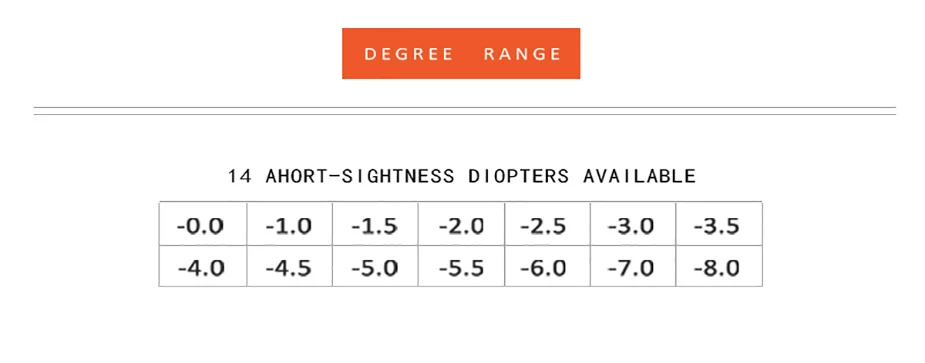Click the double horizontal divider line
Screen dimensions: 925x363
(465, 111)
